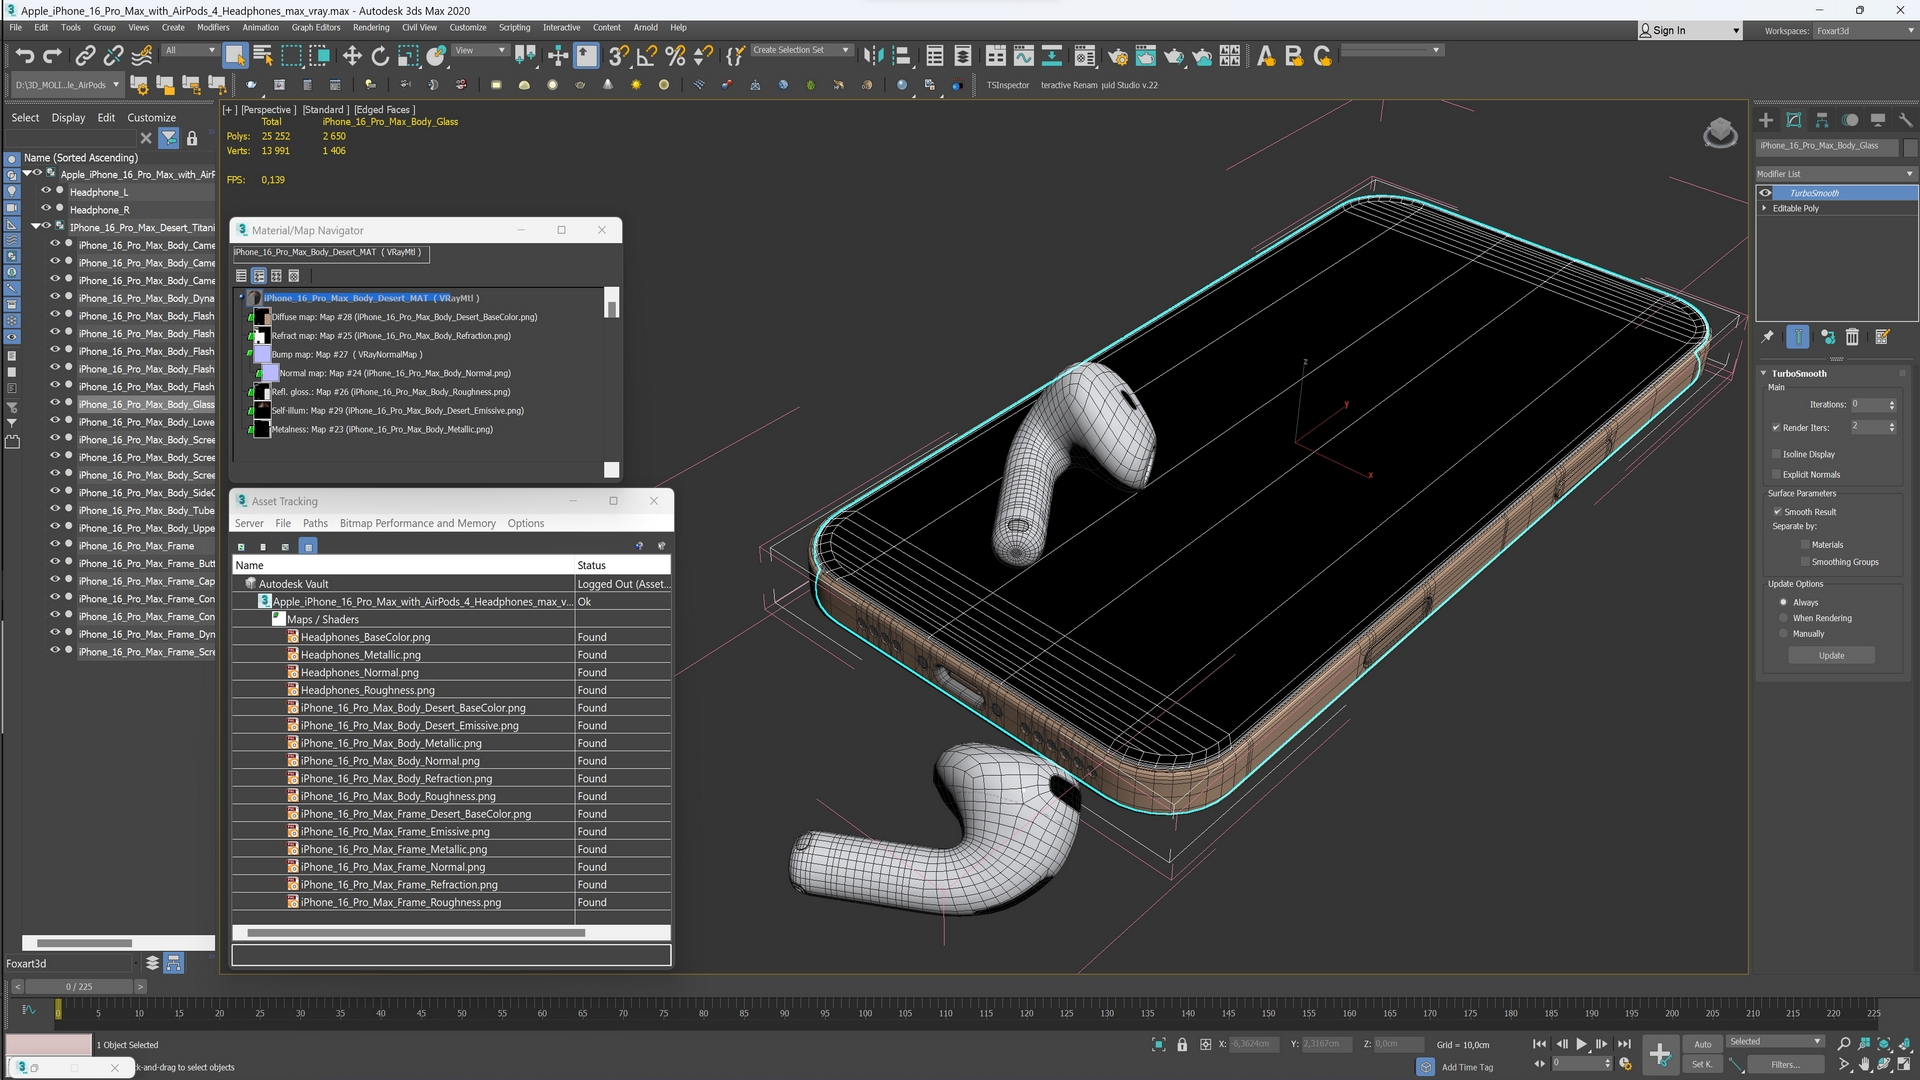The width and height of the screenshot is (1920, 1080).
Task: Enable the Isoline Display checkbox
Action: (x=1777, y=454)
